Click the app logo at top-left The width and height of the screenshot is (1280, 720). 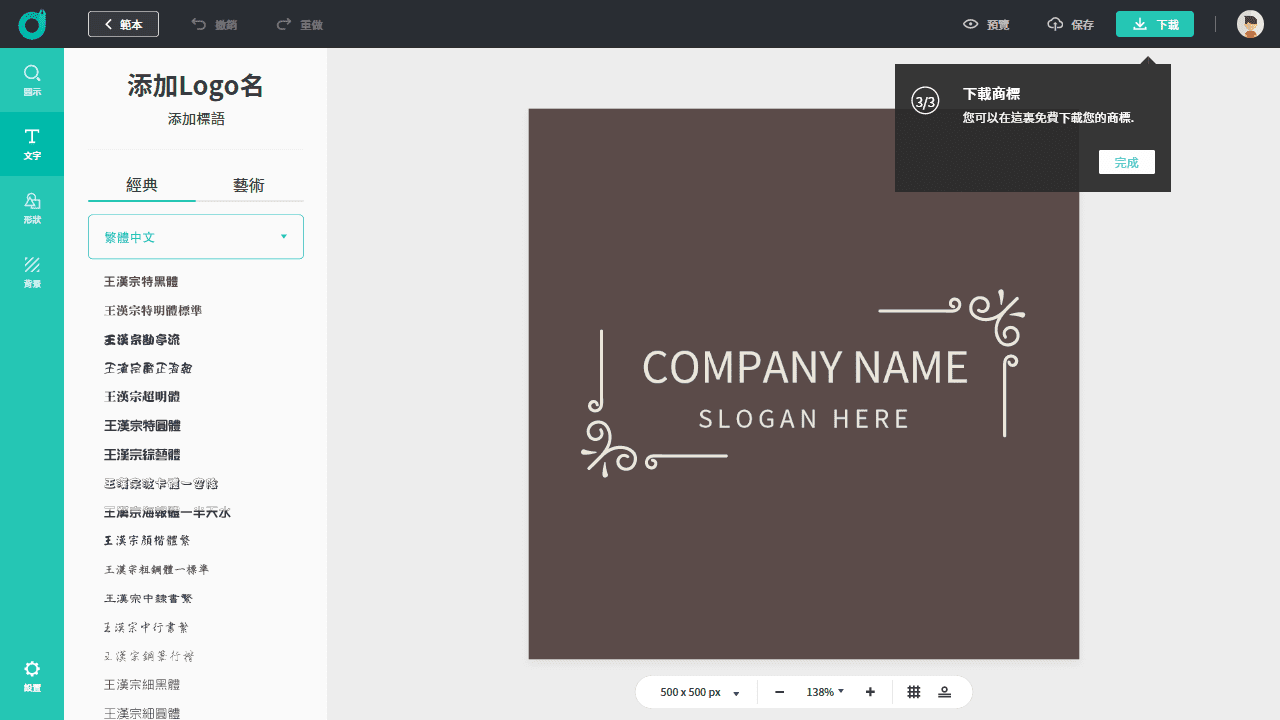[x=32, y=24]
